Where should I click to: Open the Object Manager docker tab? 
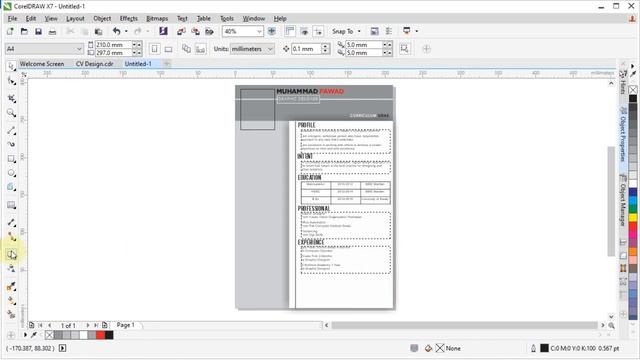tap(623, 200)
